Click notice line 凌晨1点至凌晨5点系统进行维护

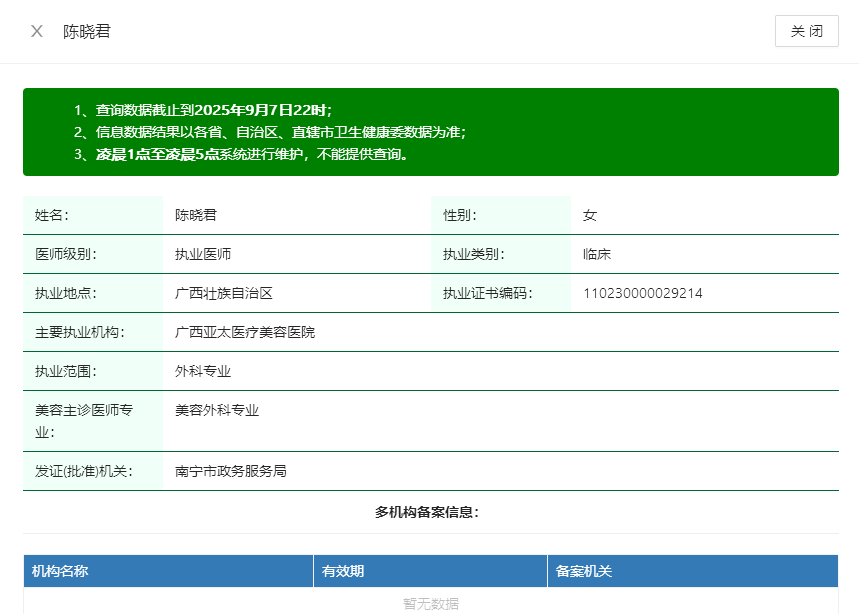coord(251,154)
